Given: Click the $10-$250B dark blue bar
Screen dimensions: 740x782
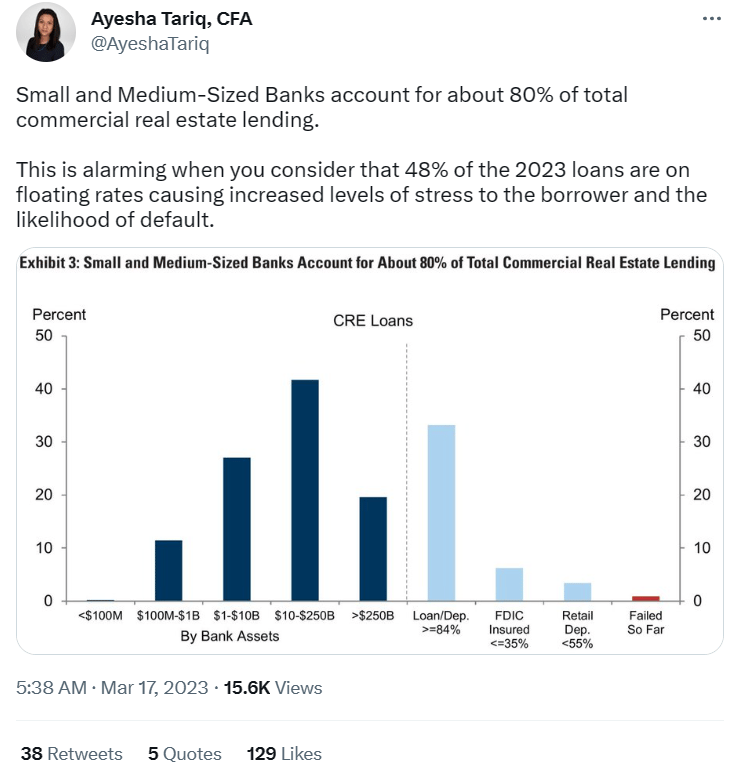Looking at the screenshot, I should pyautogui.click(x=305, y=490).
